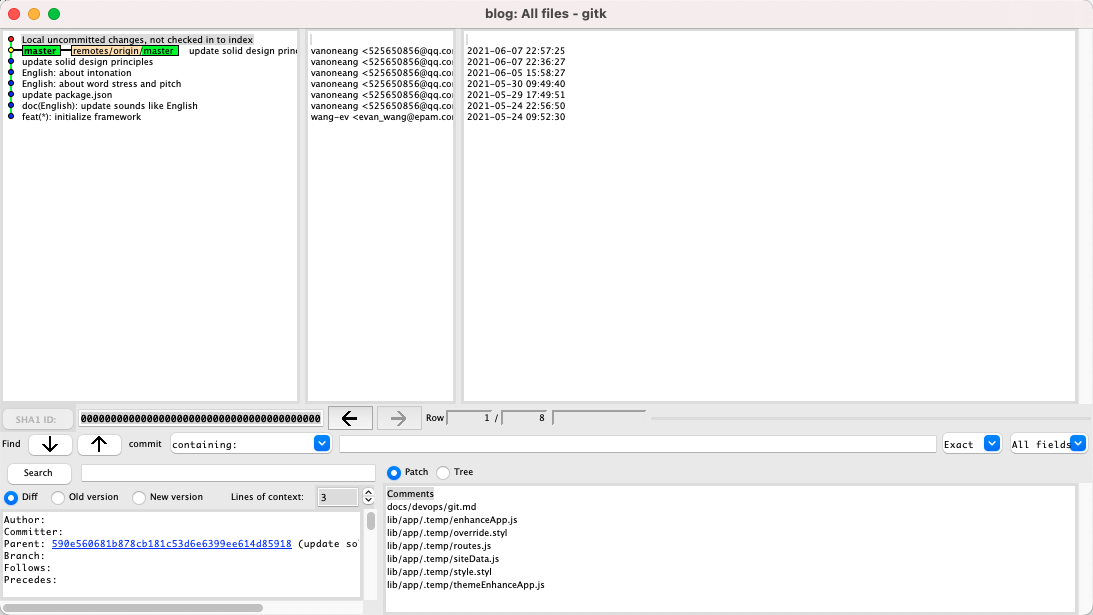Viewport: 1093px width, 615px height.
Task: Increase Lines of context with the stepper
Action: click(x=368, y=492)
